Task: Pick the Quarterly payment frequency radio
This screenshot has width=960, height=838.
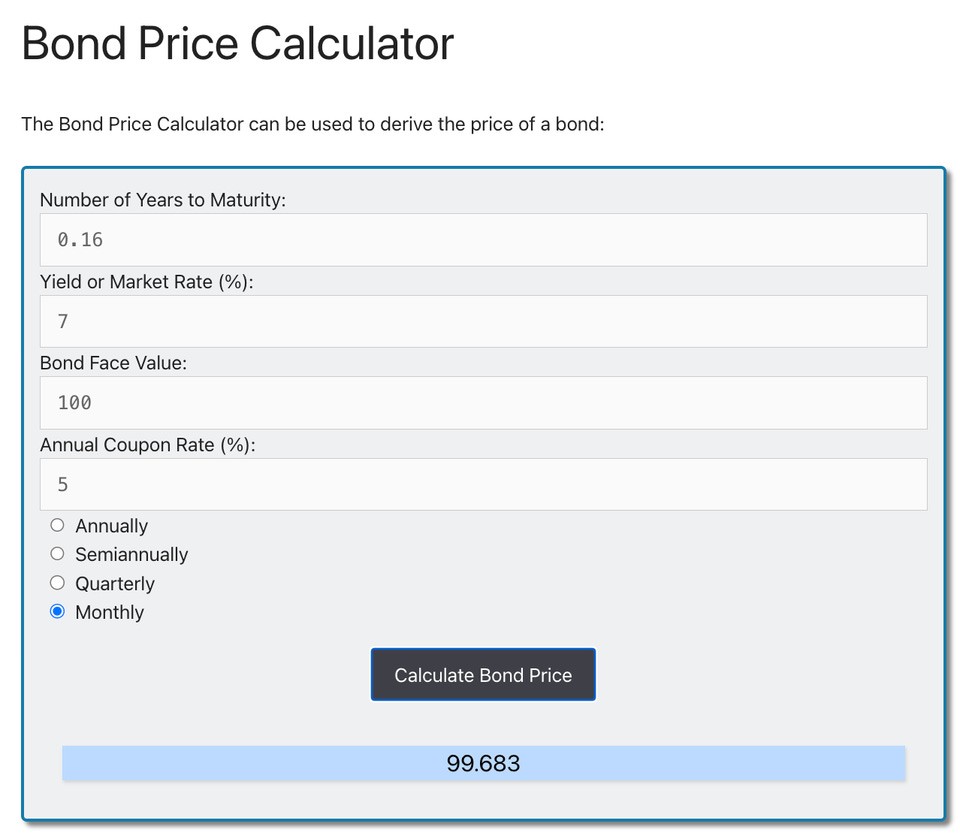Action: (57, 582)
